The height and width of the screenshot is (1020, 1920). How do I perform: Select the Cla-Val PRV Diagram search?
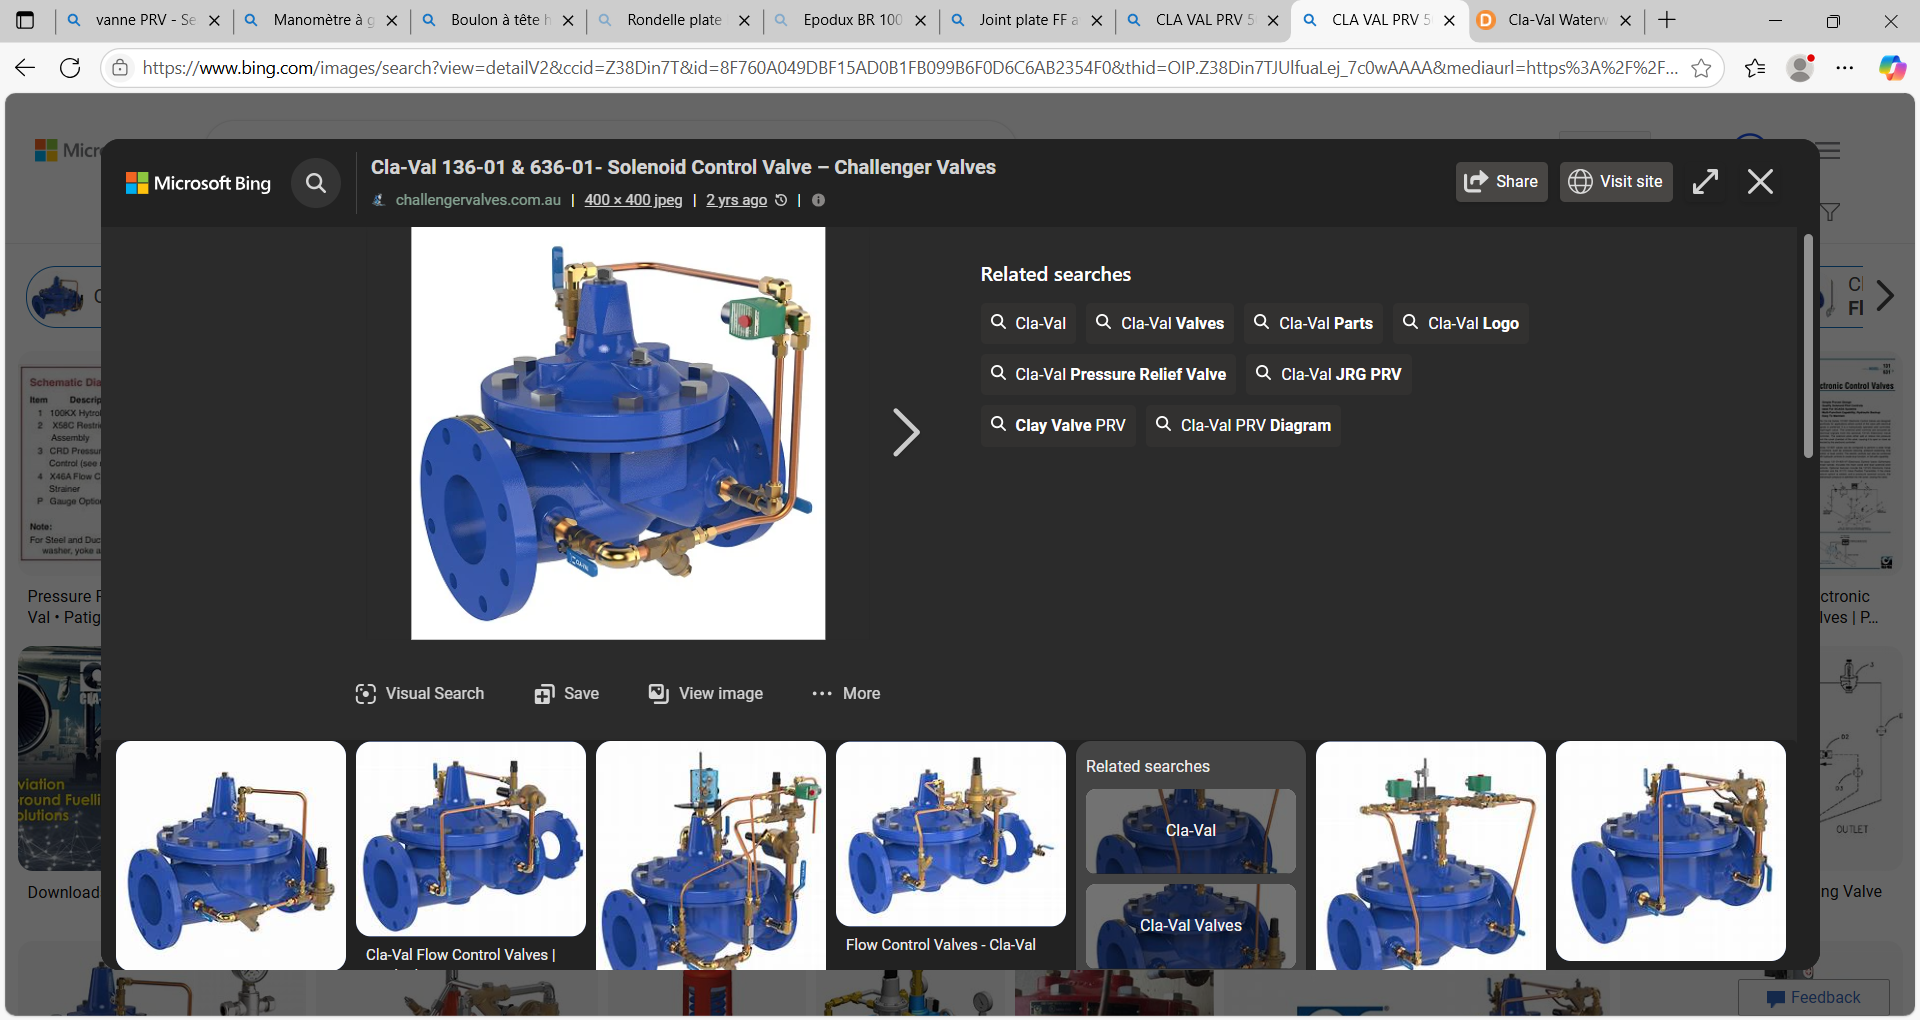1243,425
